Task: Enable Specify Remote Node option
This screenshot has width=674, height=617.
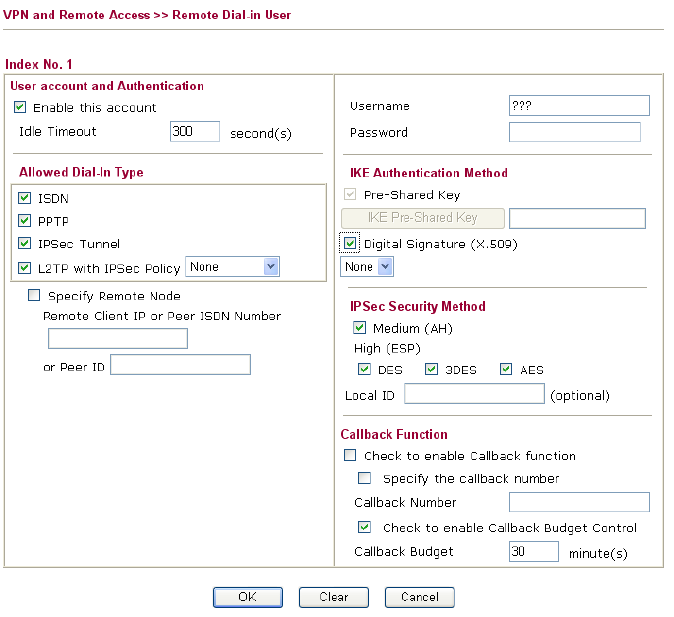Action: 34,295
